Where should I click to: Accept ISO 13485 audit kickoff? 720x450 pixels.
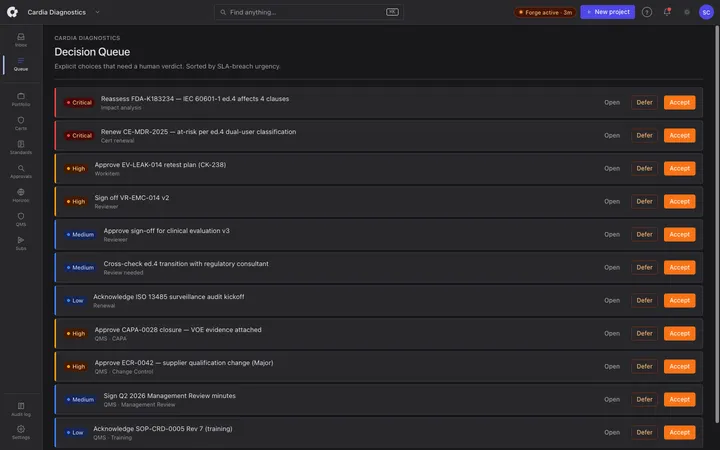679,300
